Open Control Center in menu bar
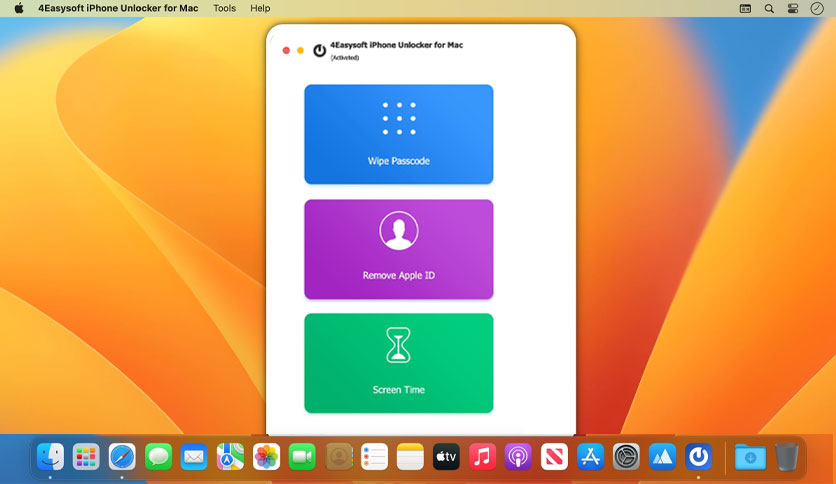The height and width of the screenshot is (484, 836). click(793, 9)
